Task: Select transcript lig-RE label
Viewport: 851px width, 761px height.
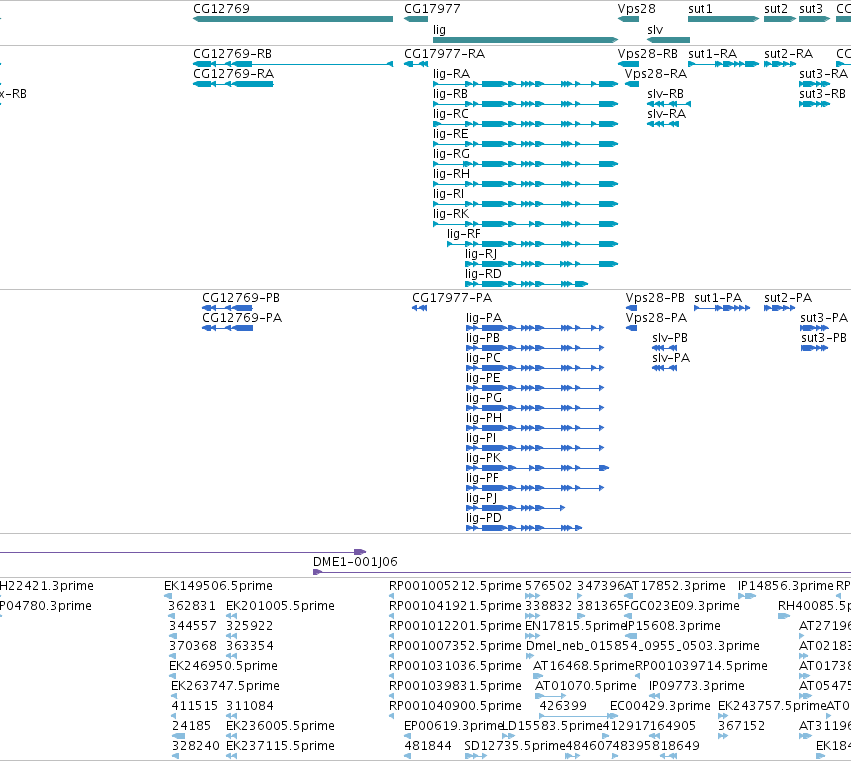Action: (450, 134)
